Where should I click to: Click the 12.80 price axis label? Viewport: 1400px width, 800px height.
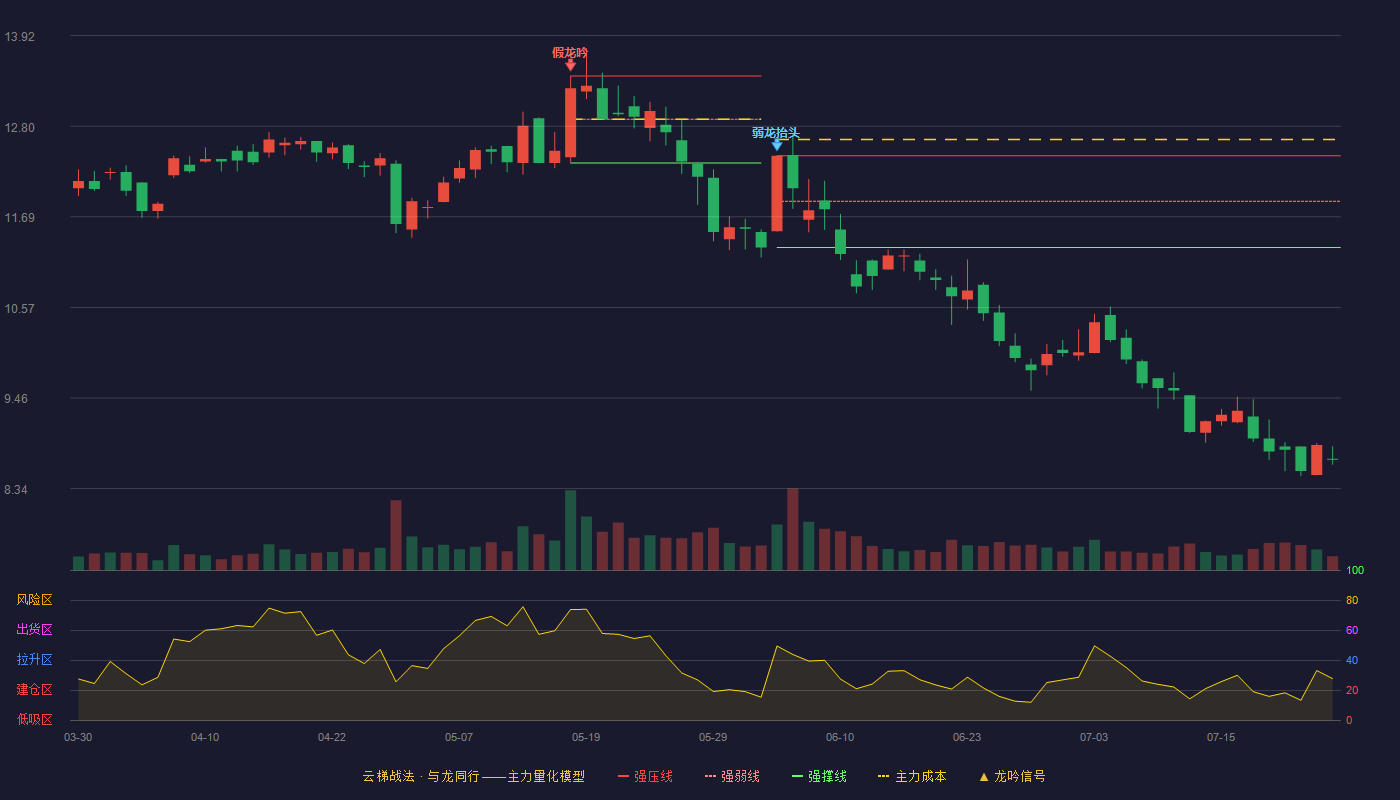(19, 128)
